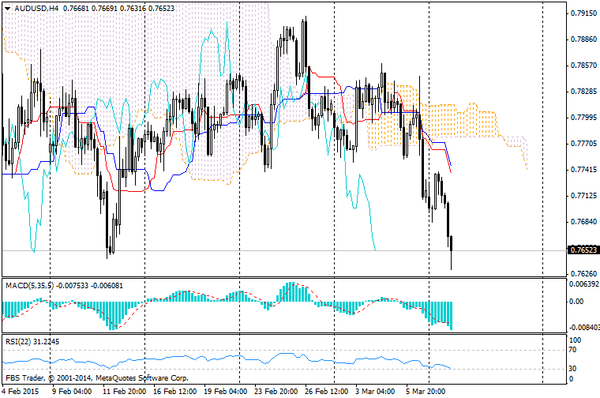Click the 26 Feb 12:00 time label

(x=326, y=391)
